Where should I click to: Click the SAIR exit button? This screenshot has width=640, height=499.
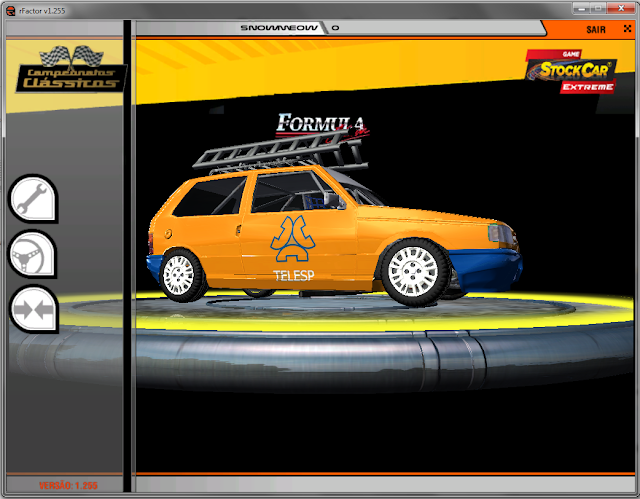[596, 30]
